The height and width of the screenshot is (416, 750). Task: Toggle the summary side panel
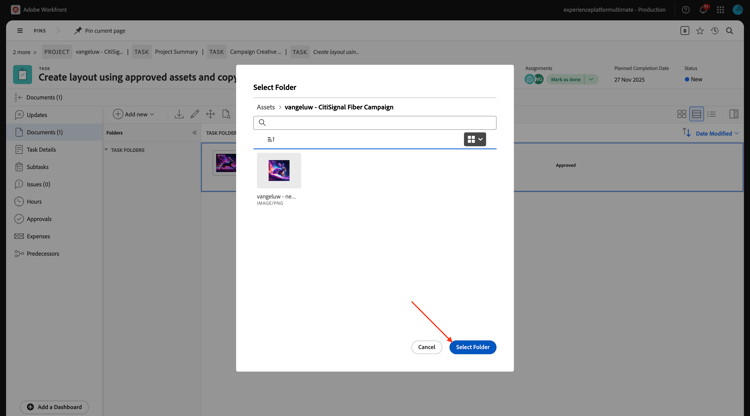(734, 114)
